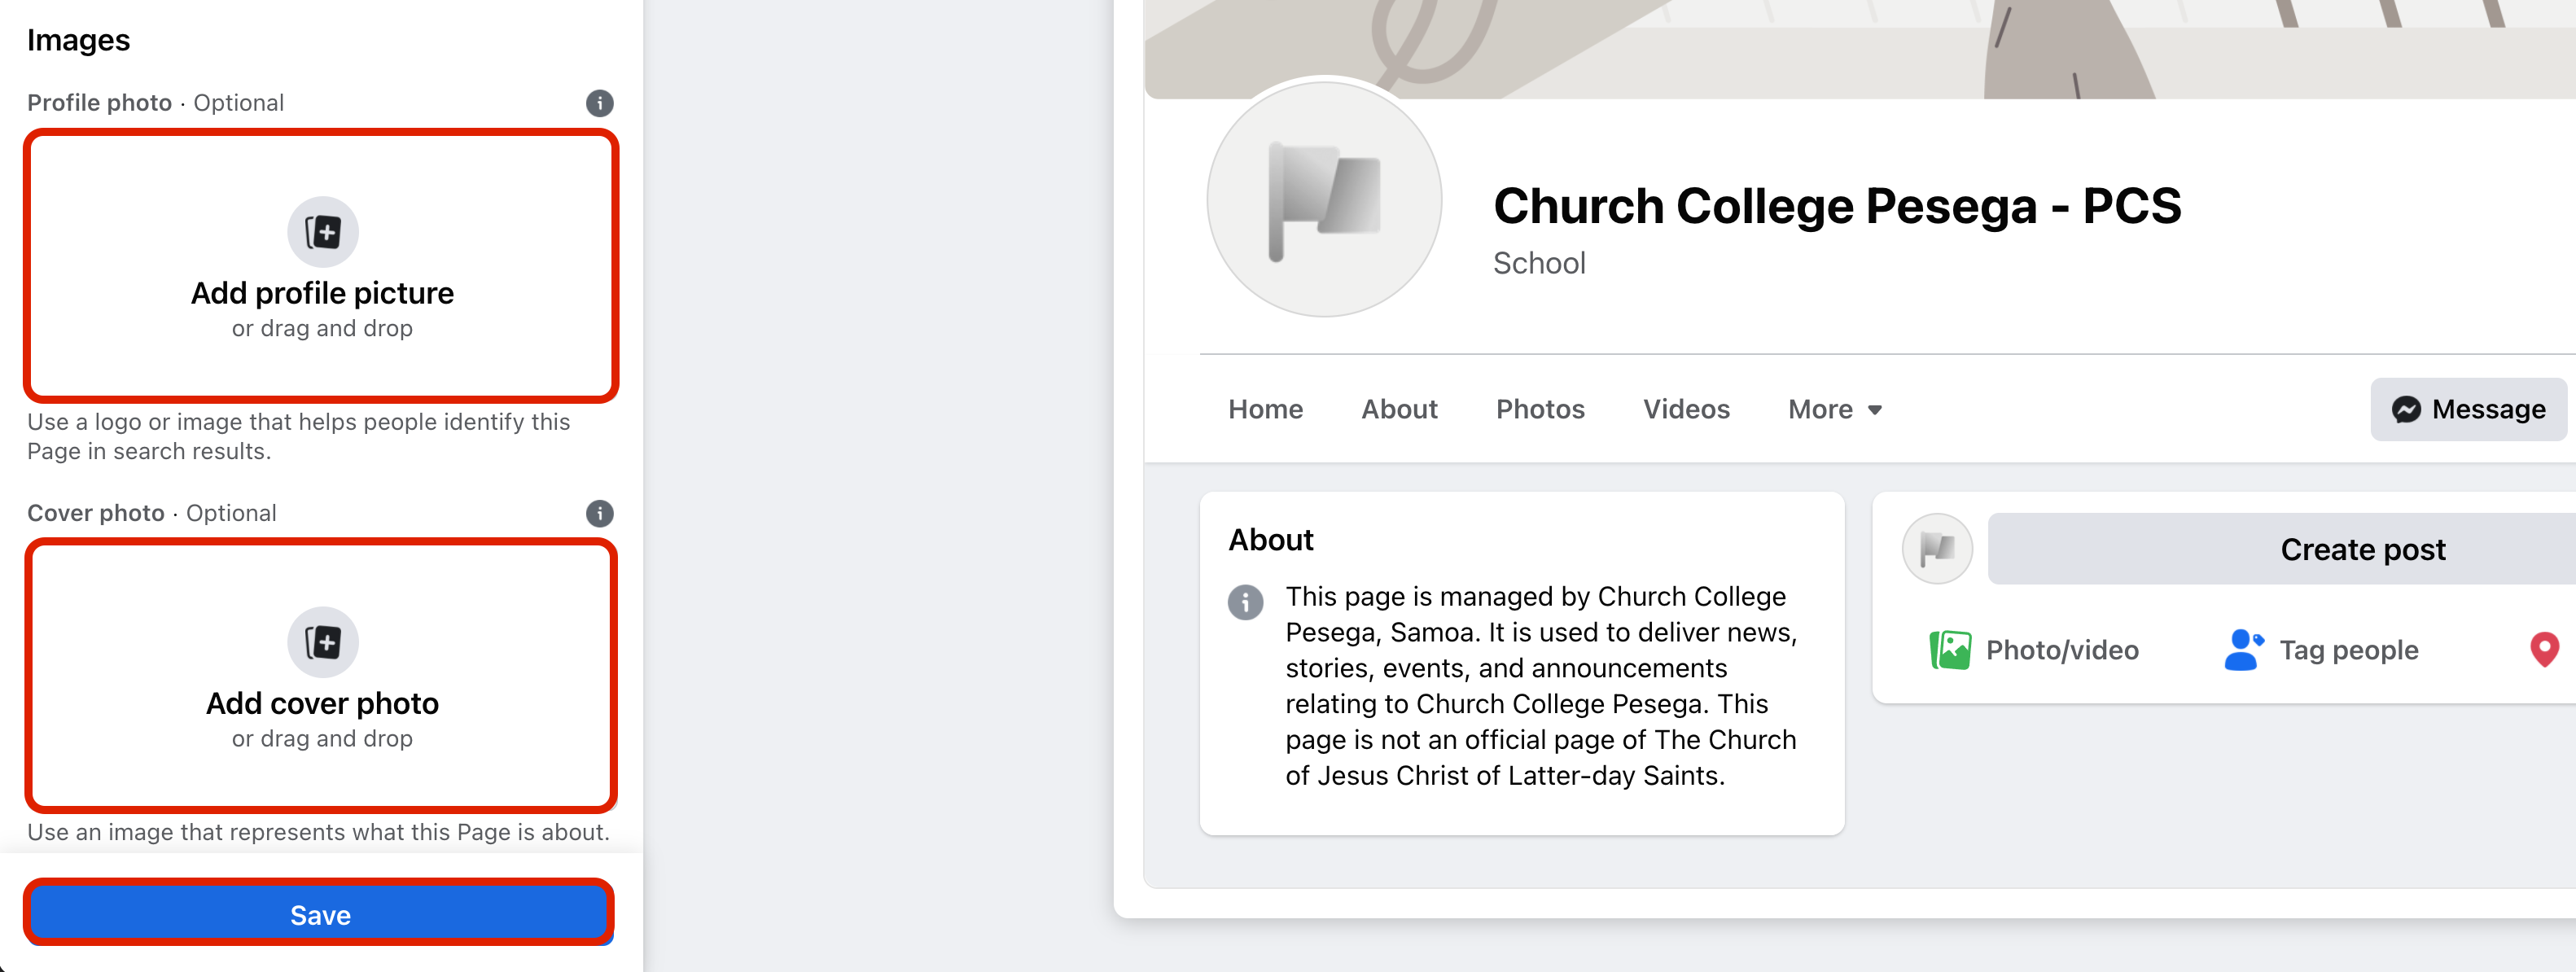
Task: Click the small flag avatar beside Create post
Action: point(1936,549)
